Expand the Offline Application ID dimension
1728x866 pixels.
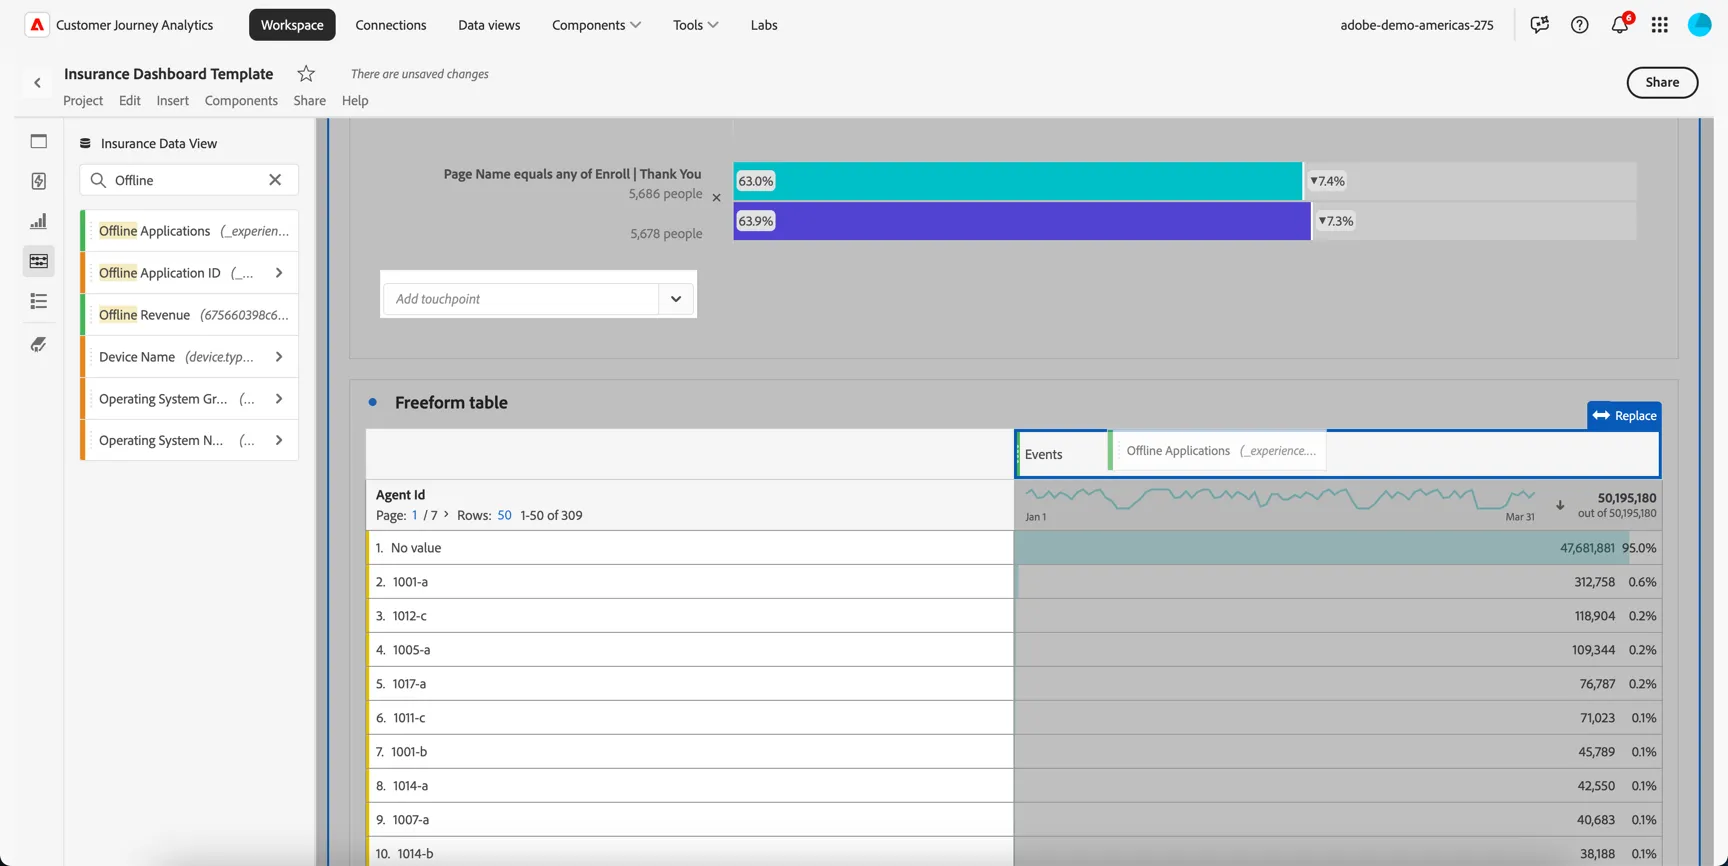tap(279, 273)
